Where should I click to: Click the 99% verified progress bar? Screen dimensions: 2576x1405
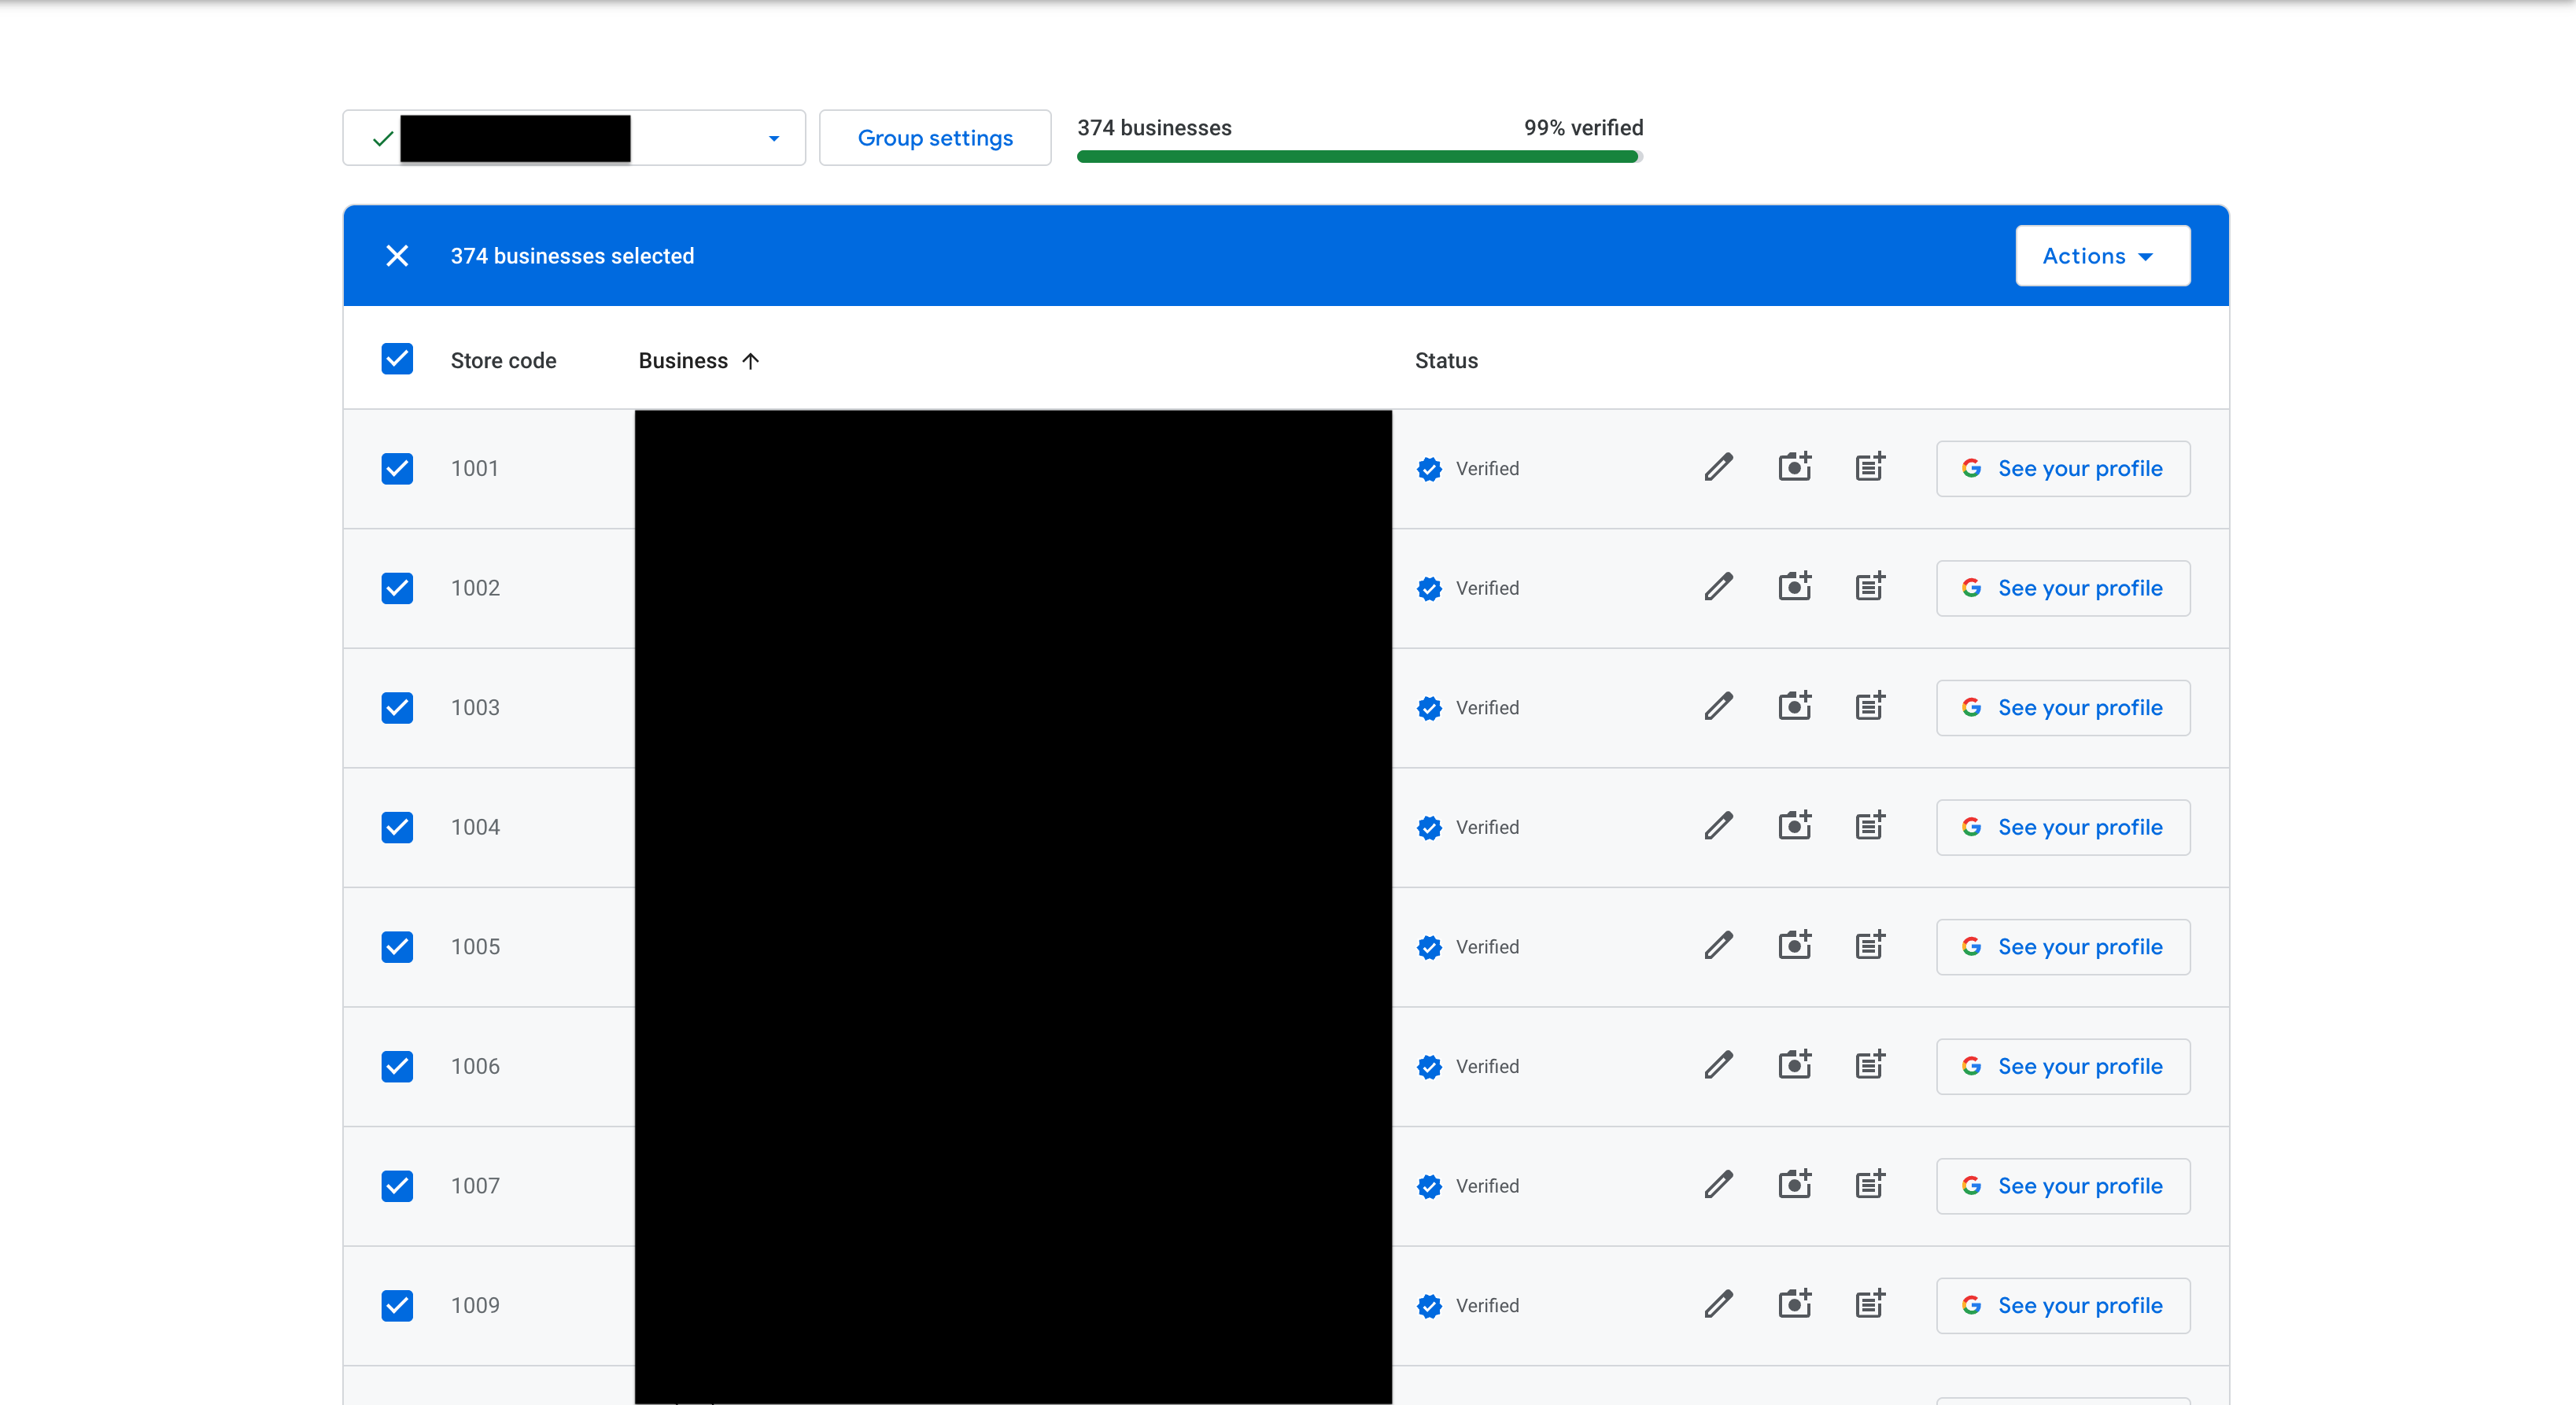pos(1357,156)
